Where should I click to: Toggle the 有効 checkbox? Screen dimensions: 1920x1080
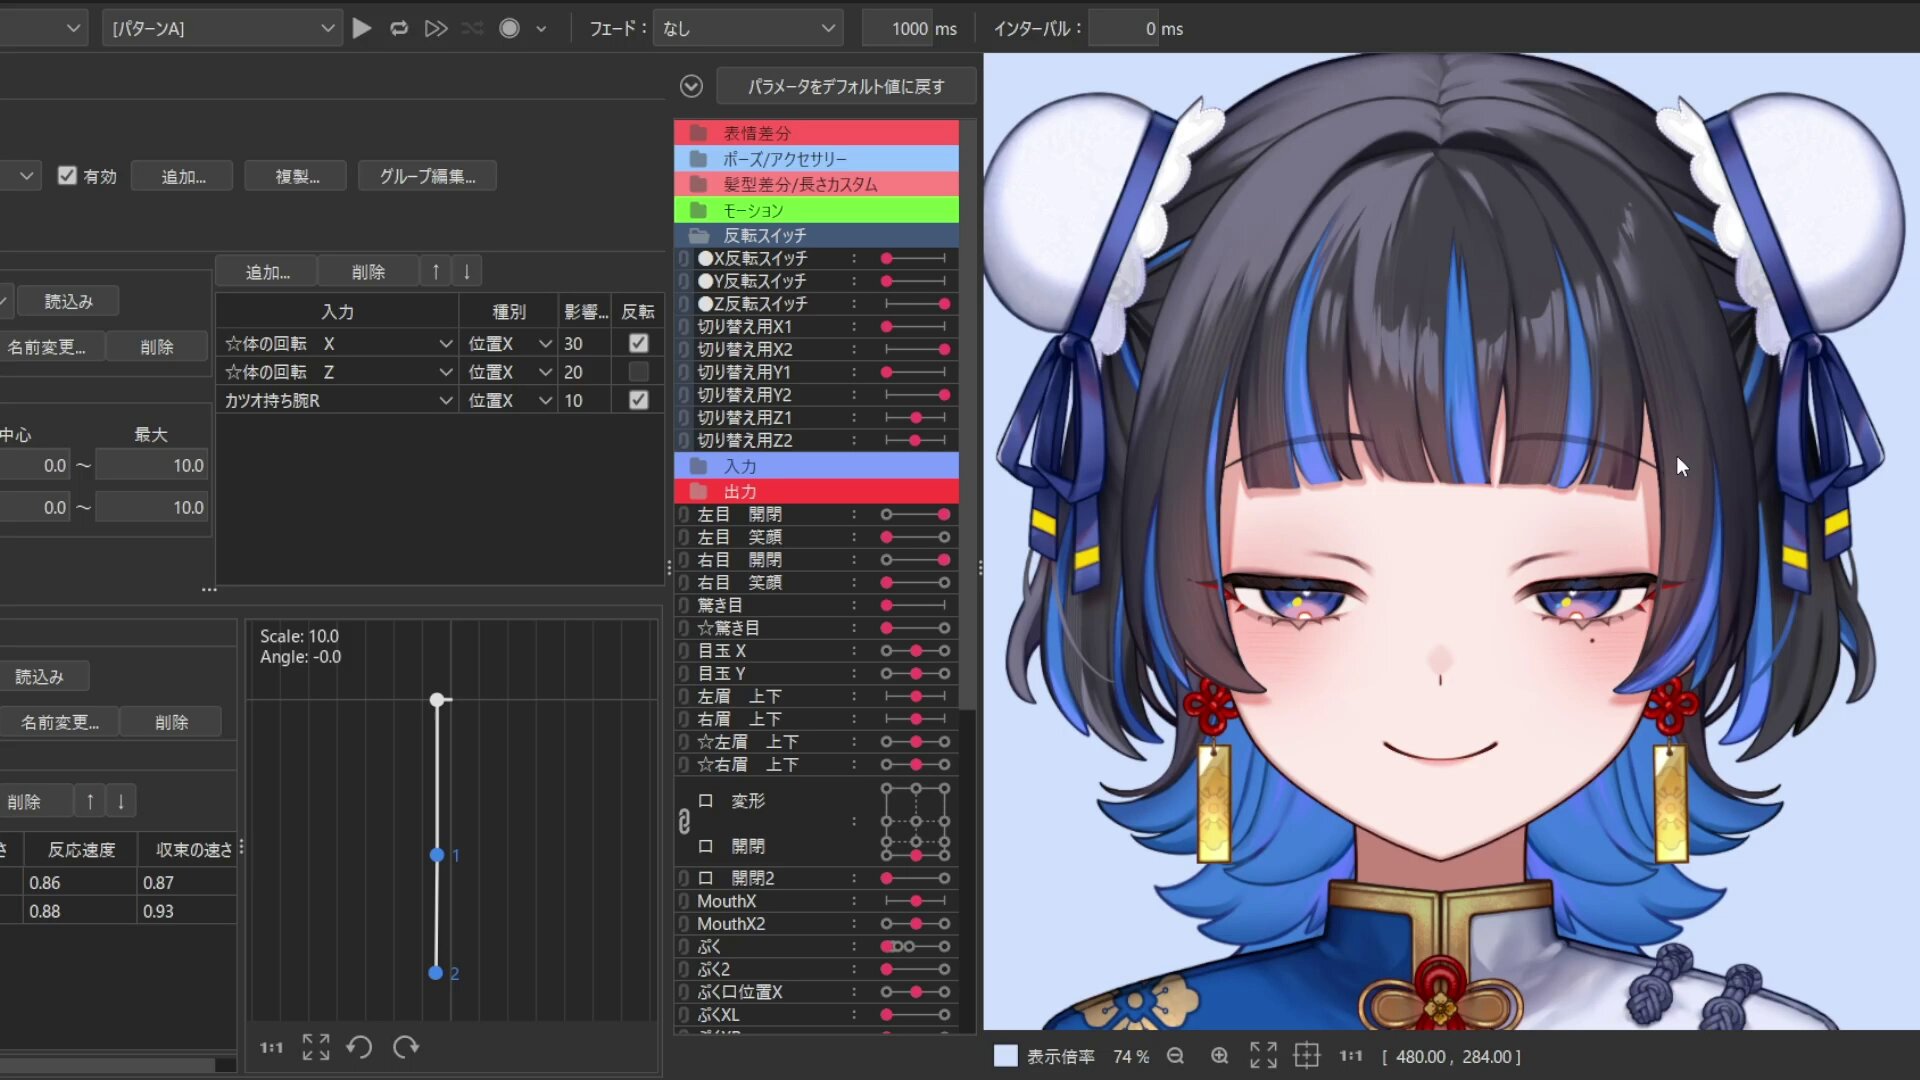pos(67,176)
